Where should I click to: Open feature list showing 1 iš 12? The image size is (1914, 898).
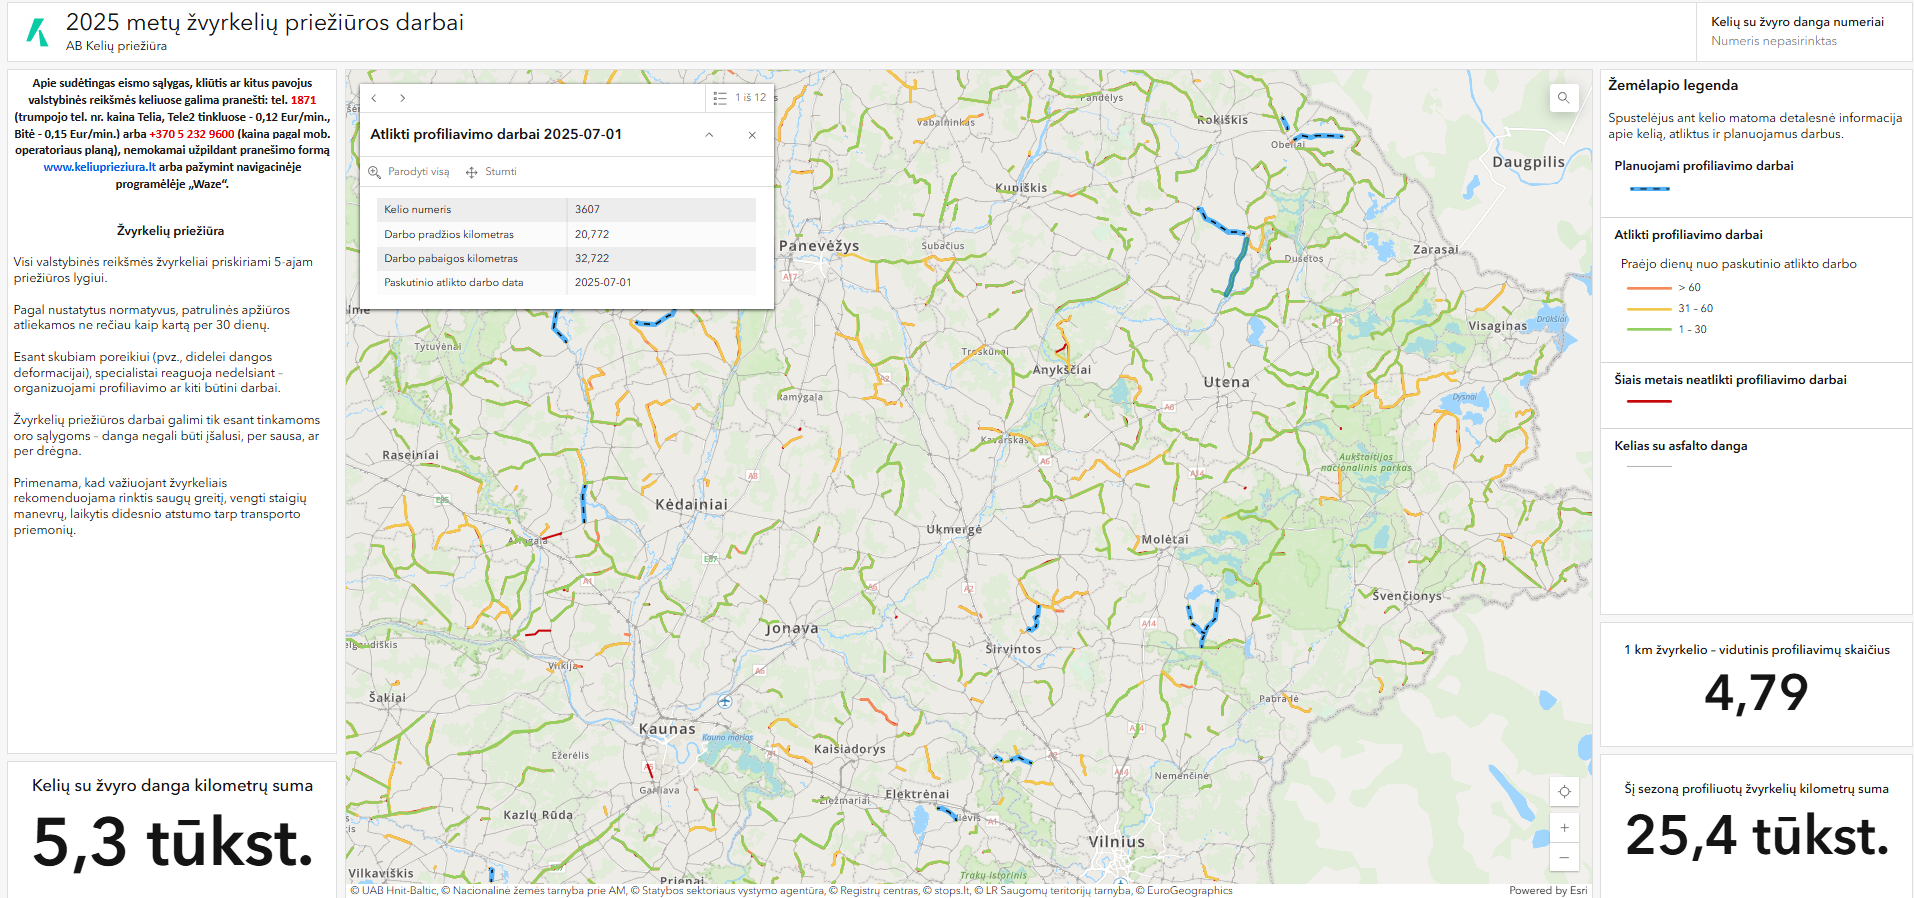point(740,98)
